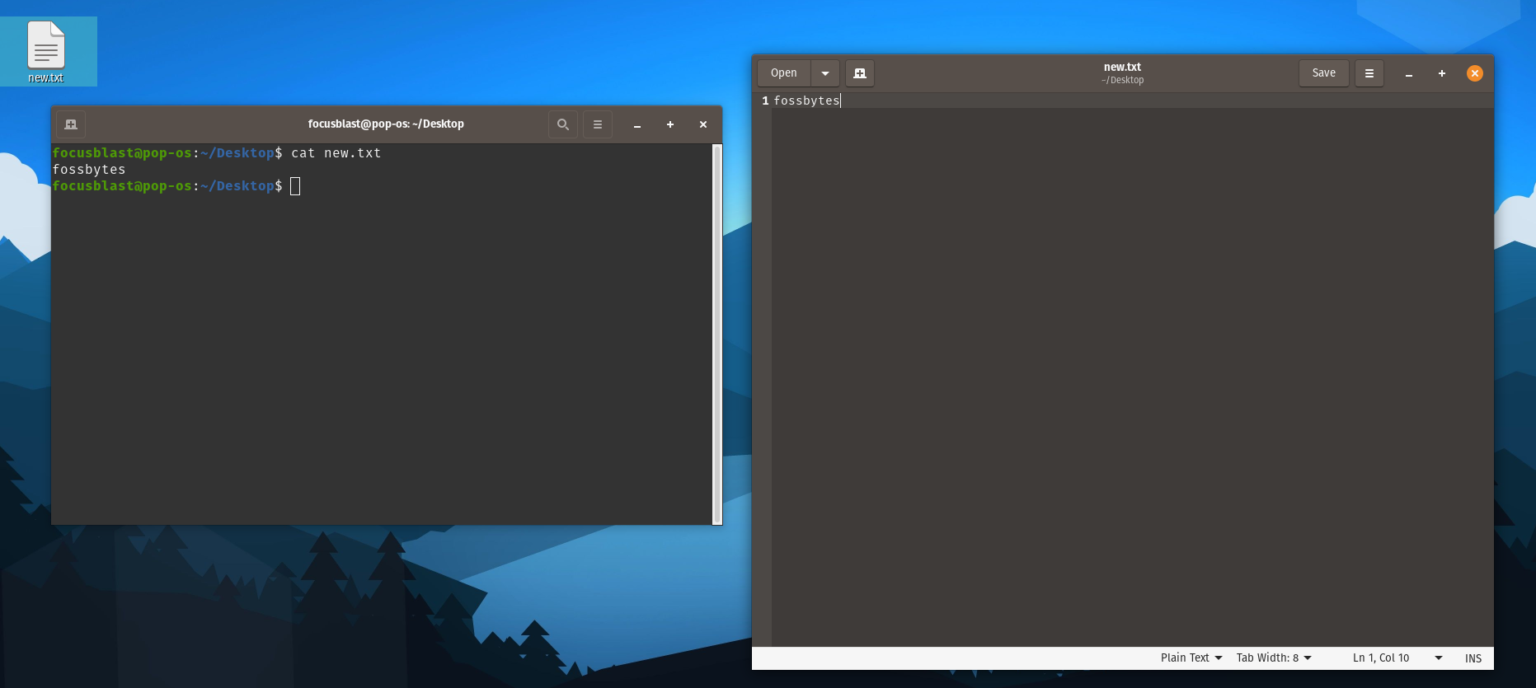Save new.txt in gedit
1536x688 pixels.
point(1323,72)
